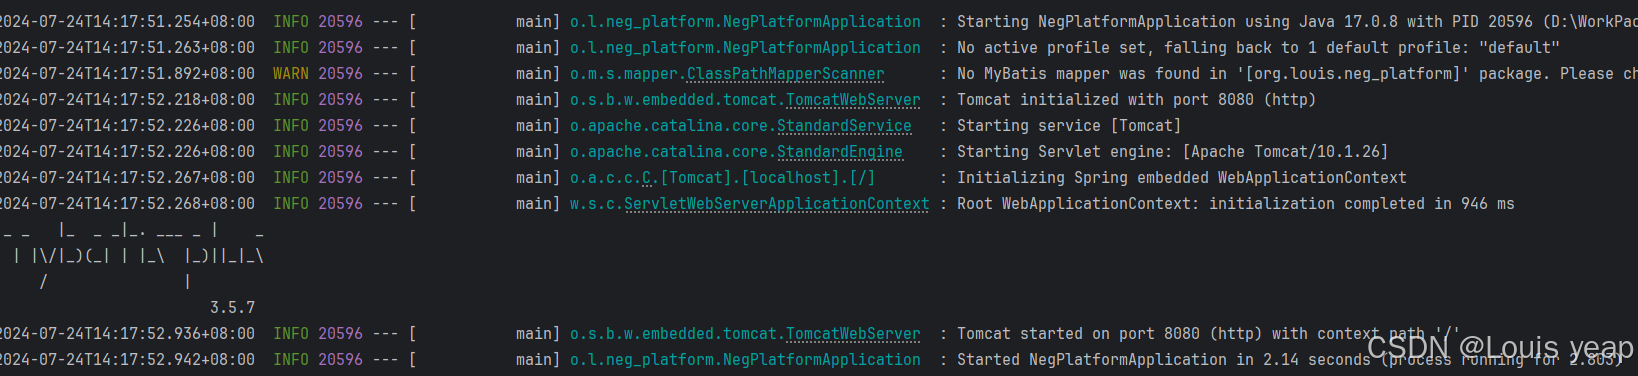Image resolution: width=1638 pixels, height=376 pixels.
Task: Open the StandardEngine class link
Action: point(840,152)
